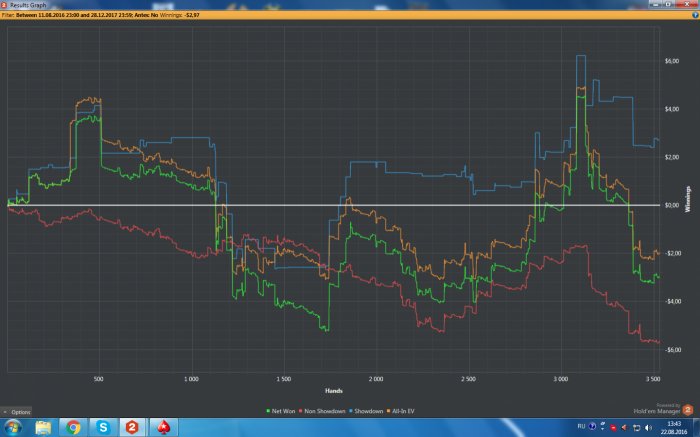Click the Show desktop button
The height and width of the screenshot is (437, 700).
(697, 428)
